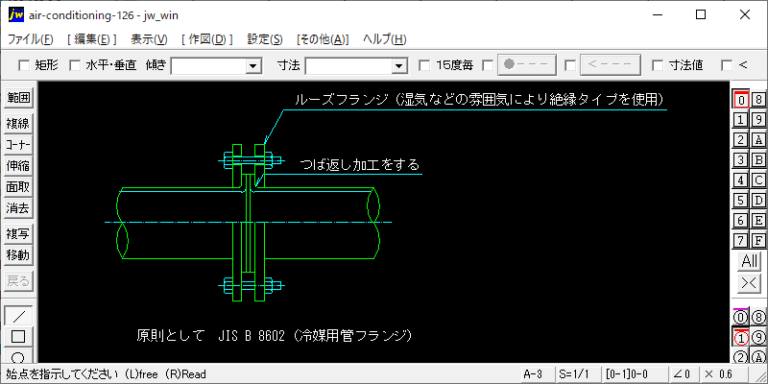The height and width of the screenshot is (384, 768).
Task: Enable the 水平・垂直 checkbox
Action: pyautogui.click(x=74, y=65)
